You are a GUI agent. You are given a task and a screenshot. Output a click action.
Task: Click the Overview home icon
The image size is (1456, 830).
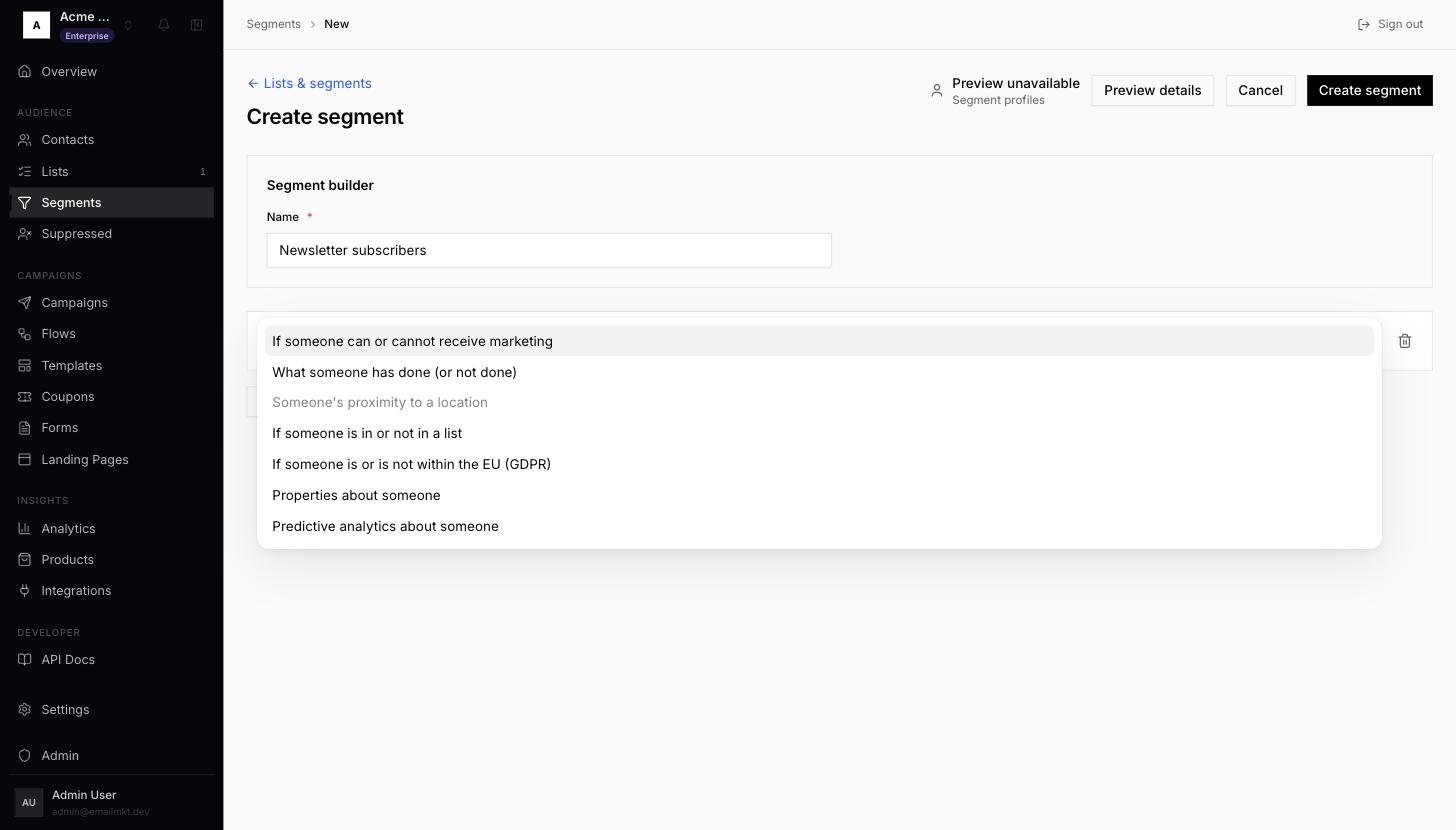[25, 72]
